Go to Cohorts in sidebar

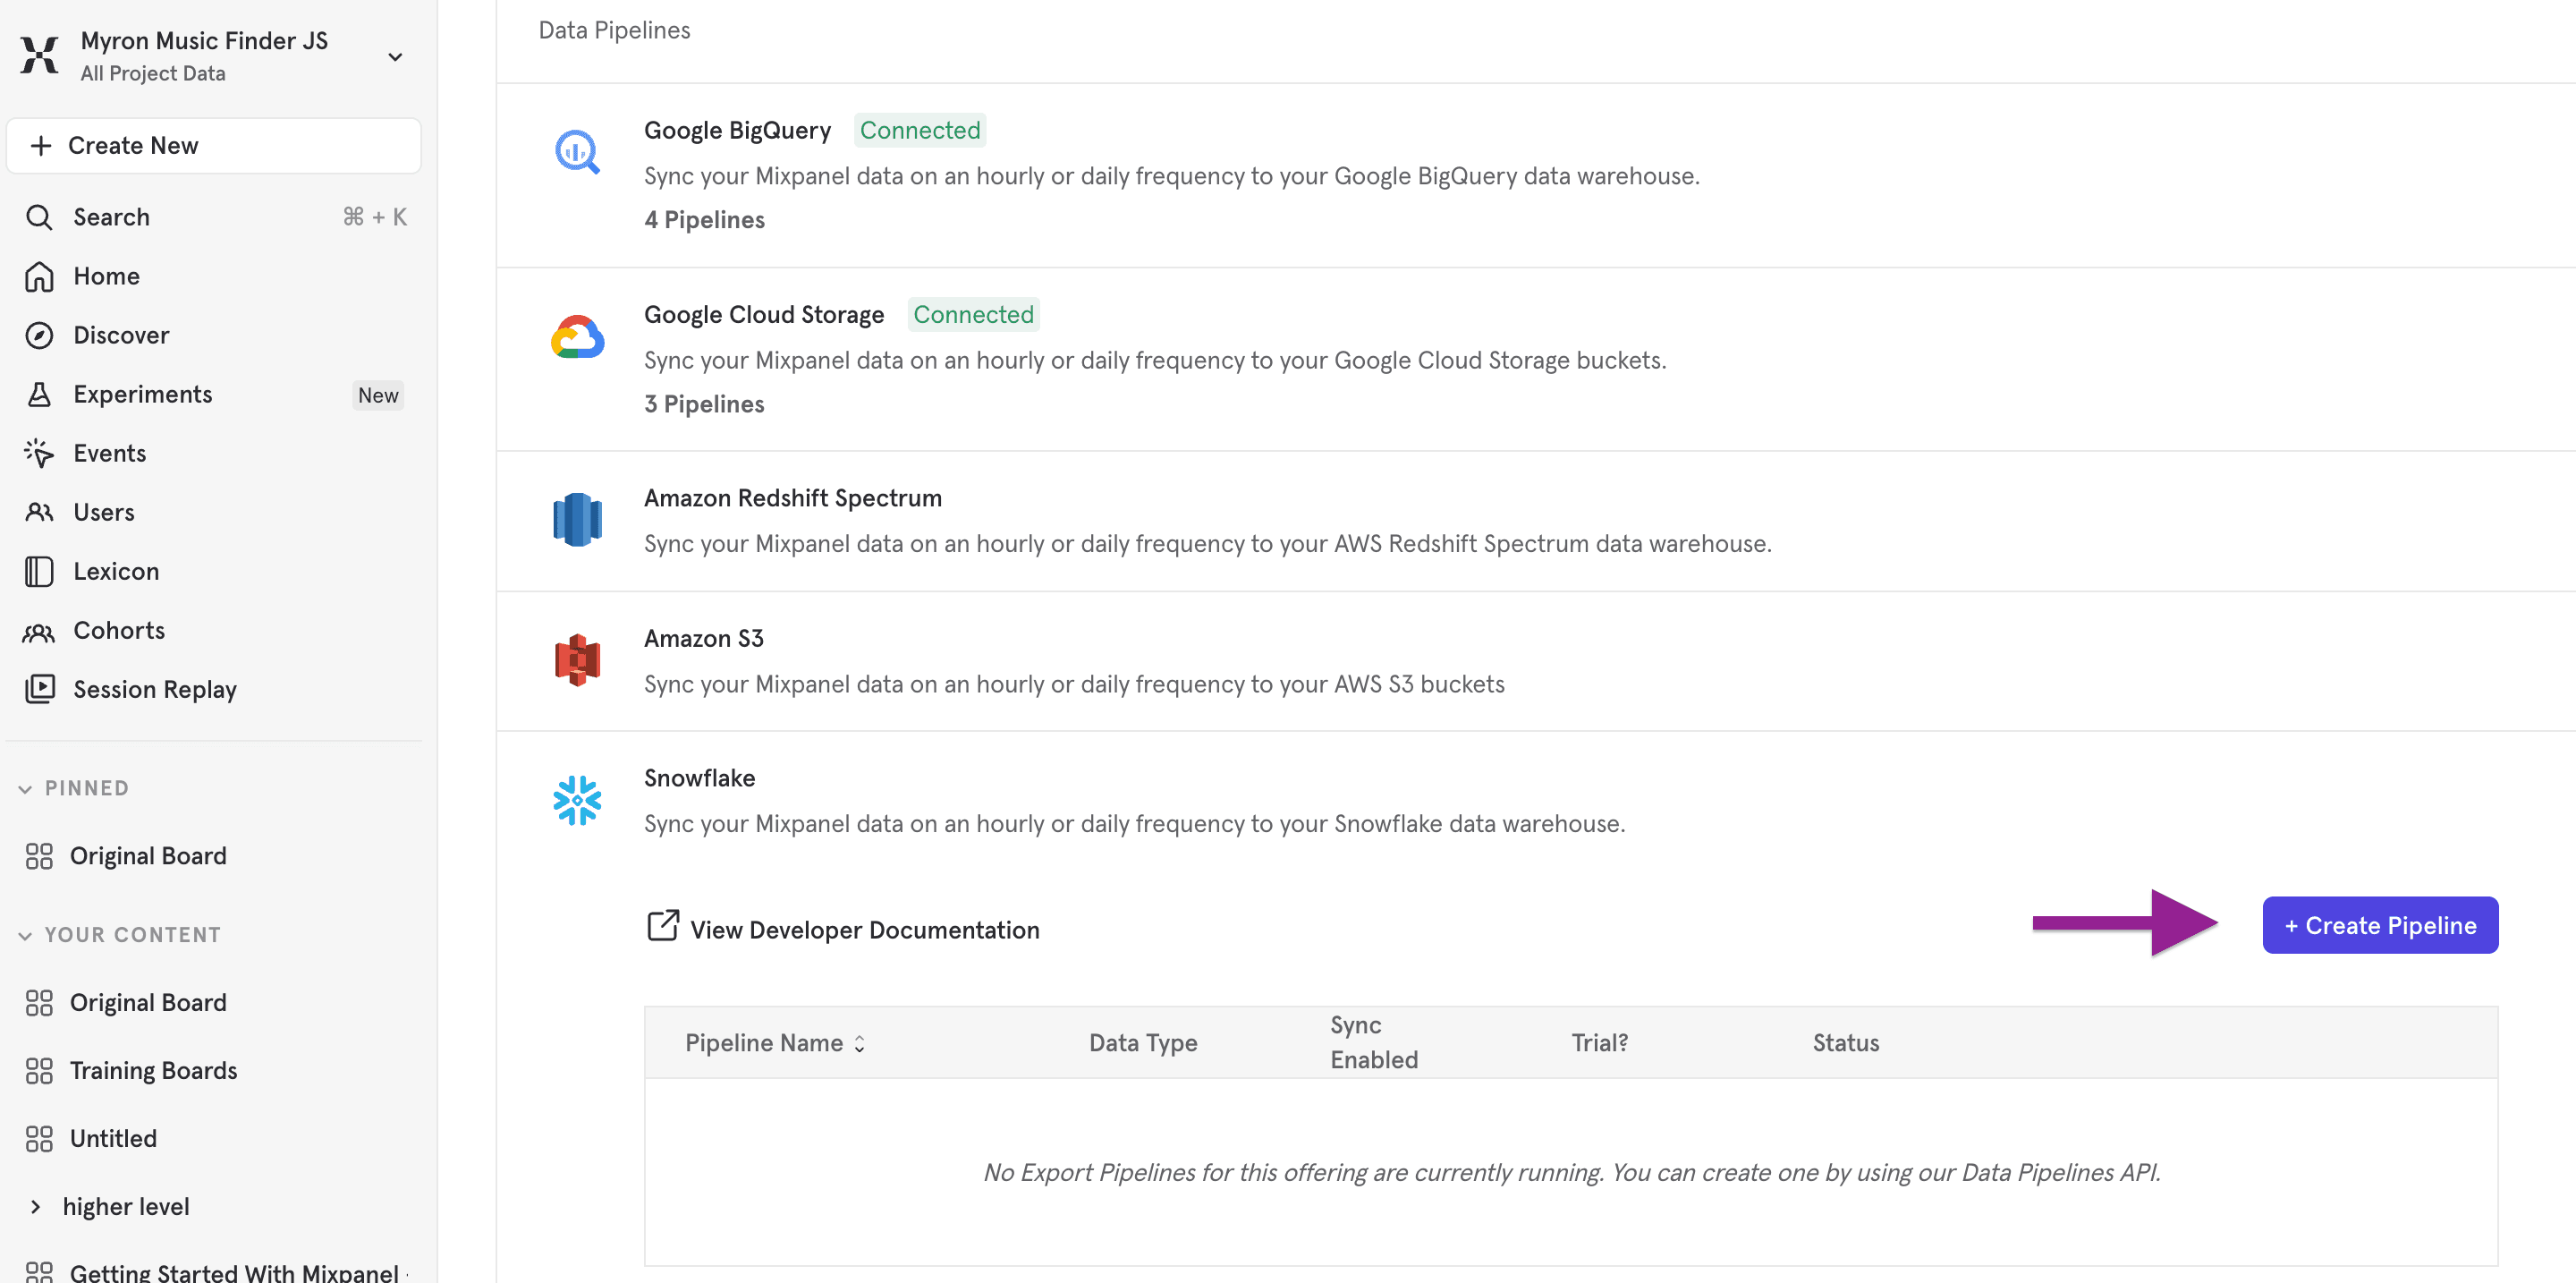point(119,630)
